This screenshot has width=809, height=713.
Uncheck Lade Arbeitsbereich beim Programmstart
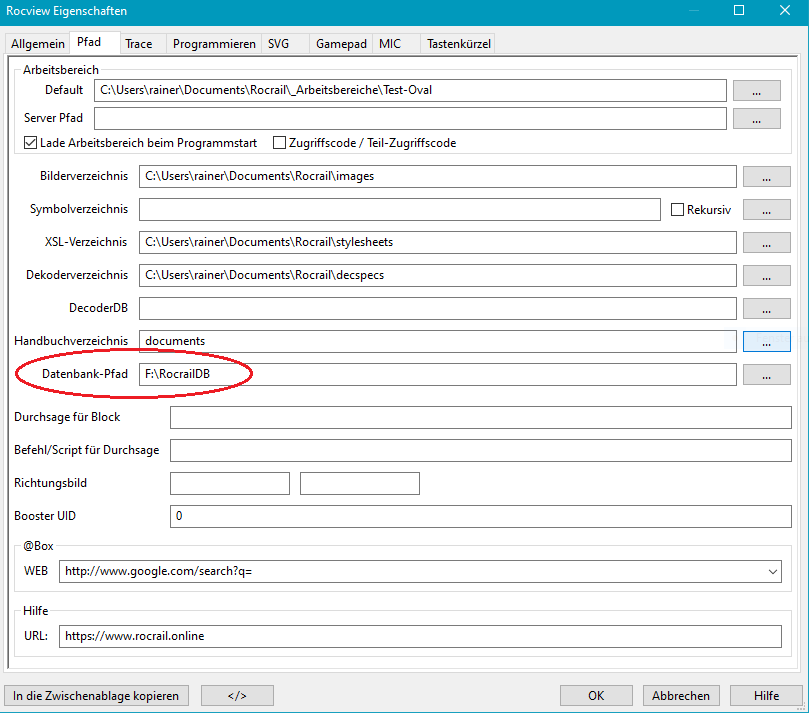(x=31, y=143)
